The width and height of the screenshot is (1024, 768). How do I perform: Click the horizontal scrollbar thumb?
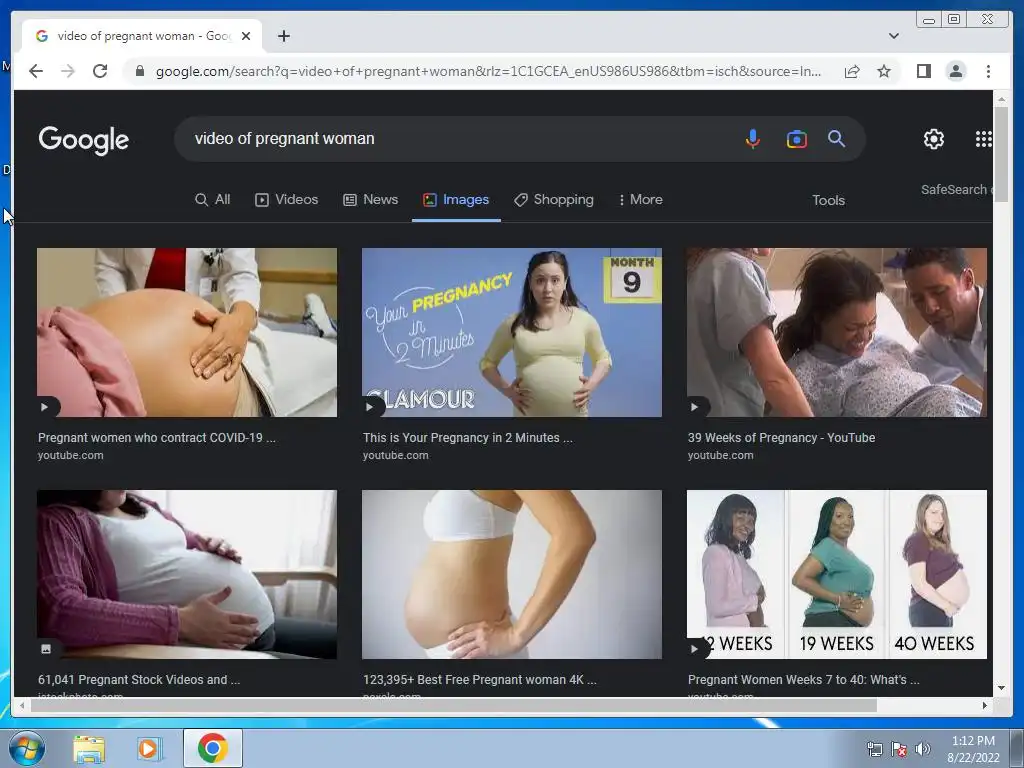(x=453, y=705)
